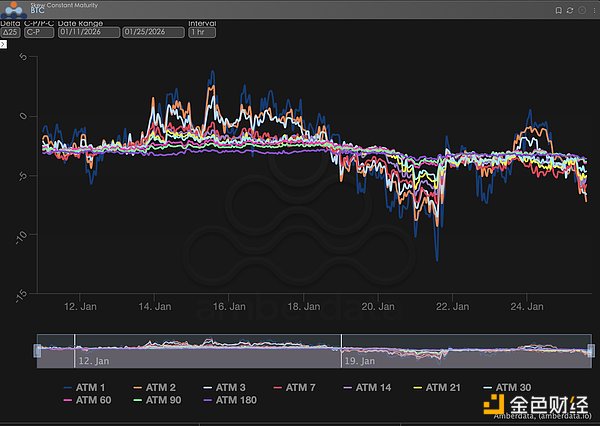Toggle ATM 21 series in legend
This screenshot has width=600, height=426.
tap(444, 387)
